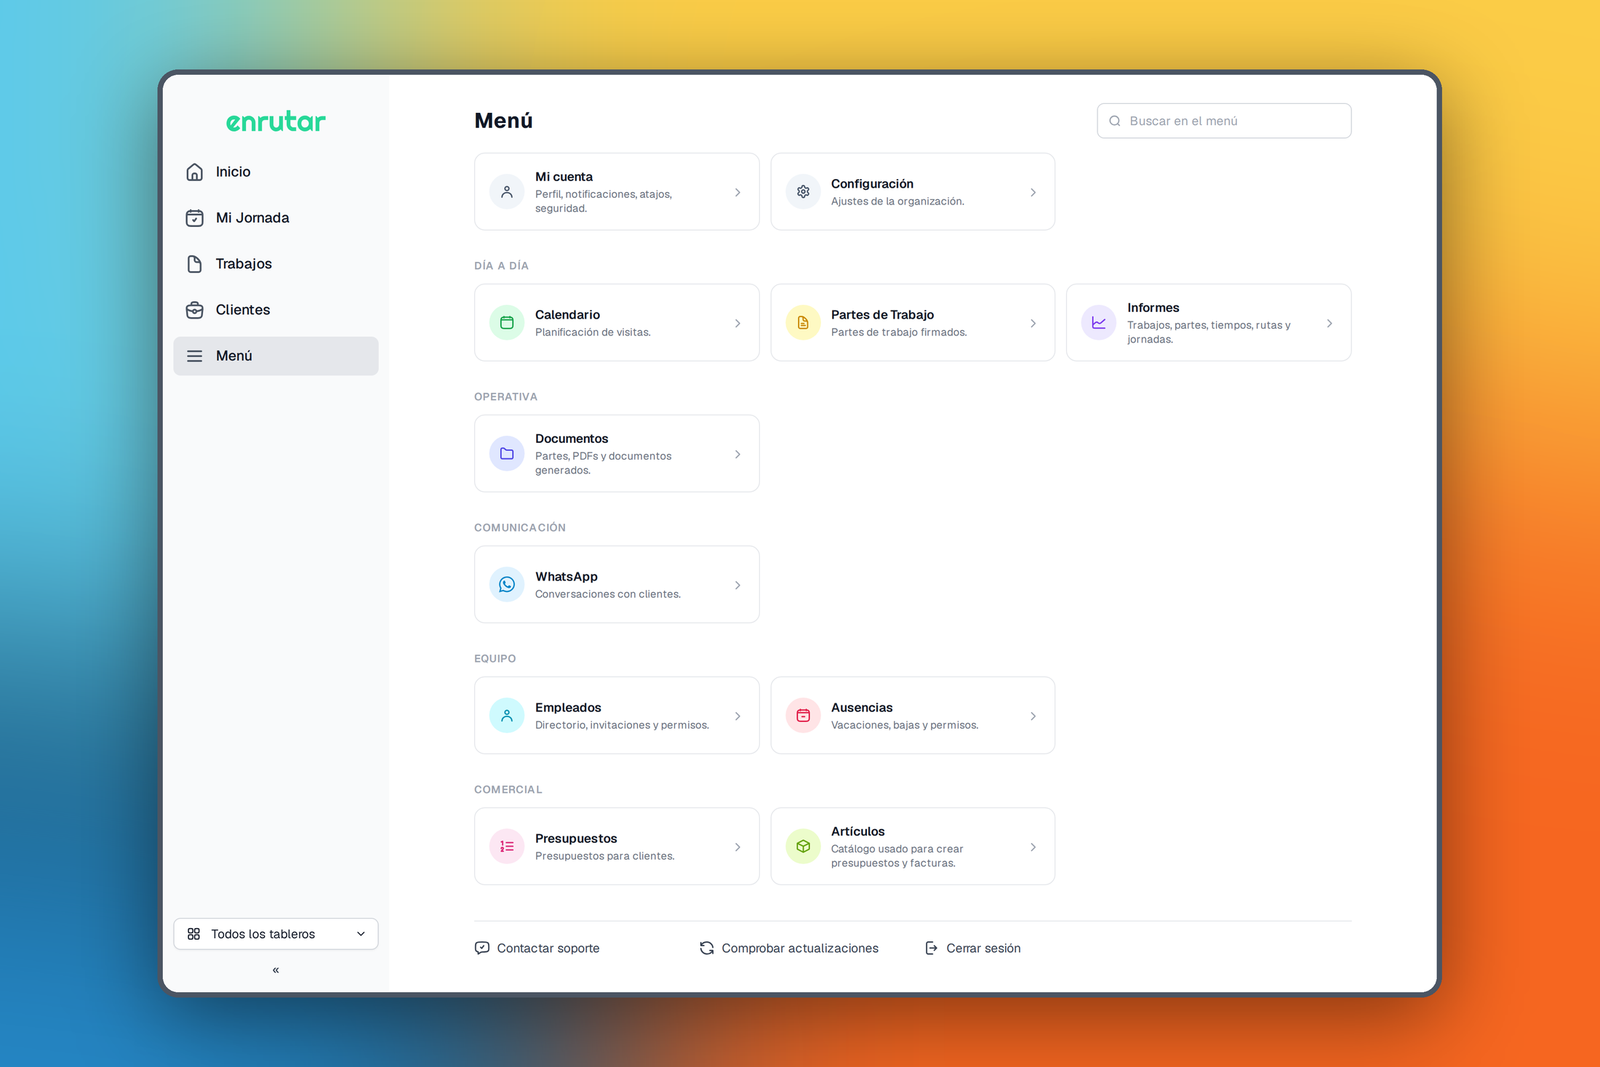Collapse the sidebar with double-chevron button
1600x1067 pixels.
(x=276, y=970)
